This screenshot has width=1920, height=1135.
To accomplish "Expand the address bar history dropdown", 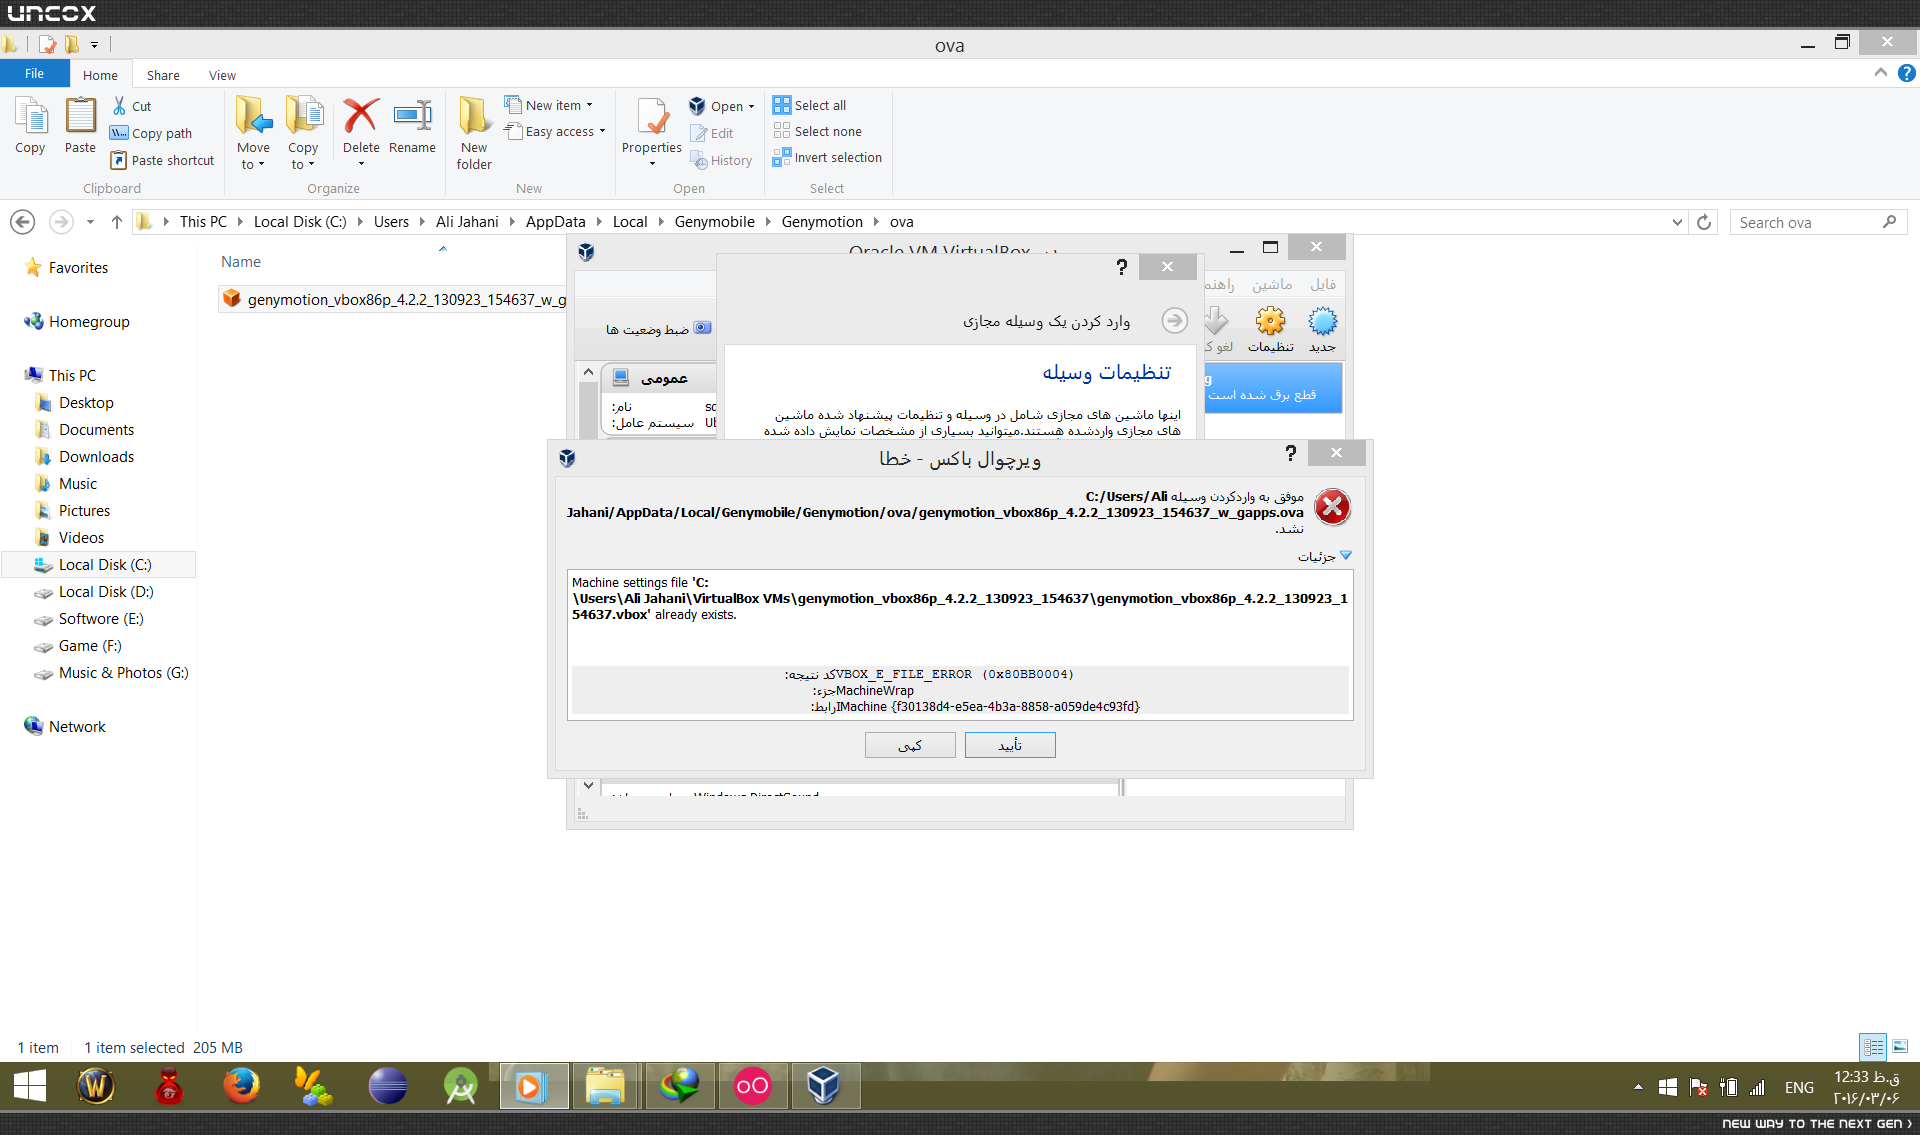I will click(x=1677, y=222).
